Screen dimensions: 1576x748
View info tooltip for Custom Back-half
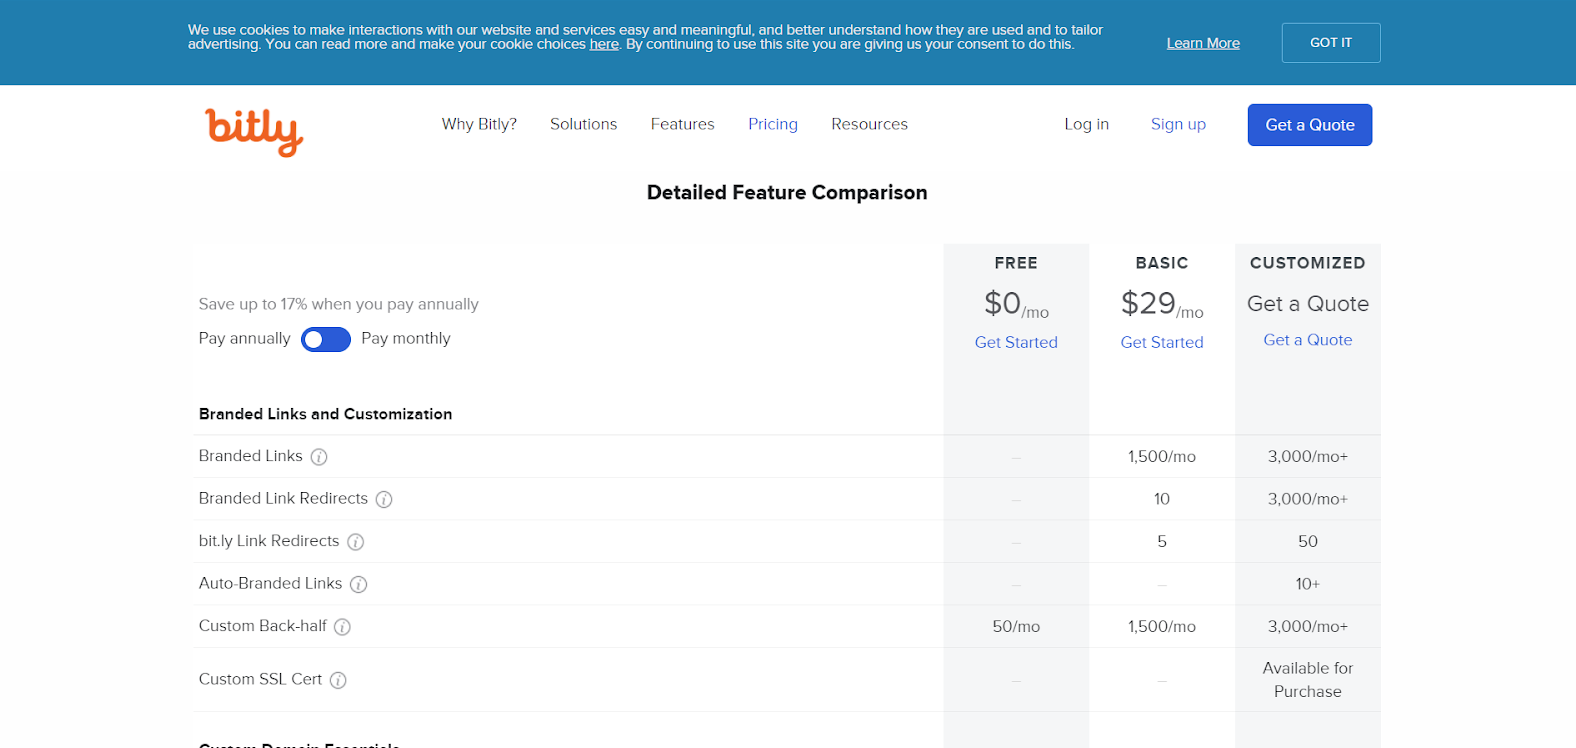[342, 627]
